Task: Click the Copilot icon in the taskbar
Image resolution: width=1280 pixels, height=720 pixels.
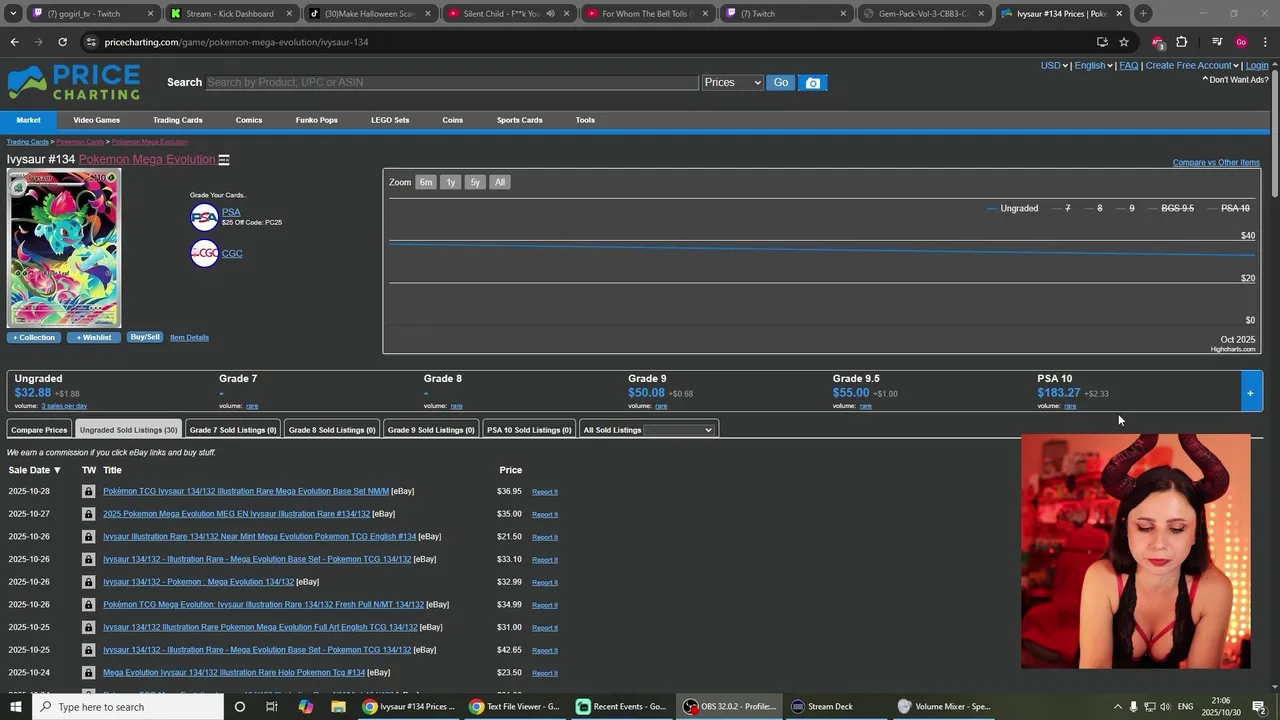Action: click(305, 707)
